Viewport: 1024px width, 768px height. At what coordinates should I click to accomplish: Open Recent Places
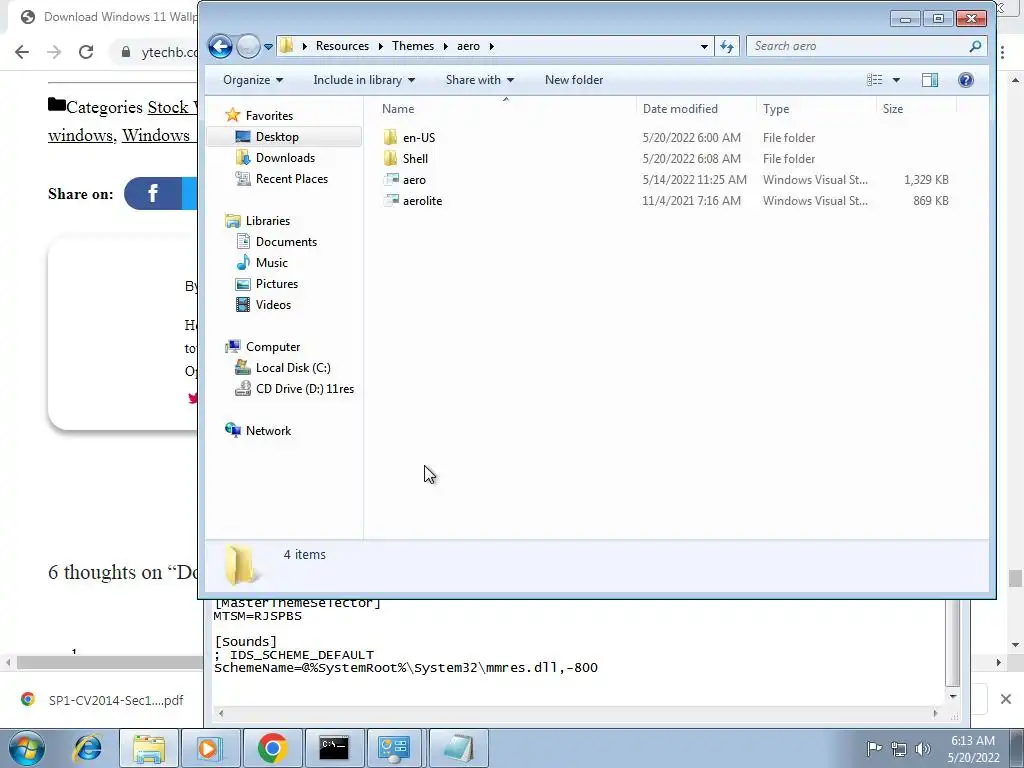[291, 178]
